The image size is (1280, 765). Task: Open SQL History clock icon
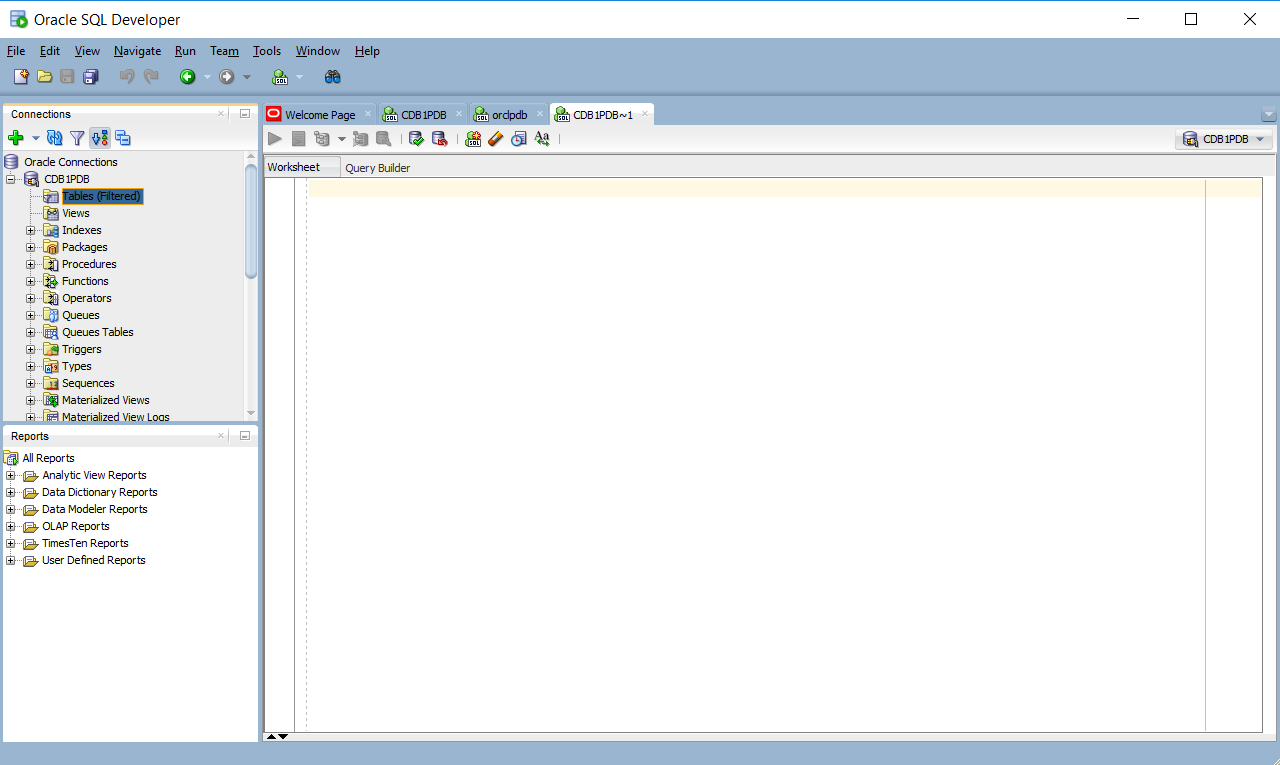click(518, 139)
